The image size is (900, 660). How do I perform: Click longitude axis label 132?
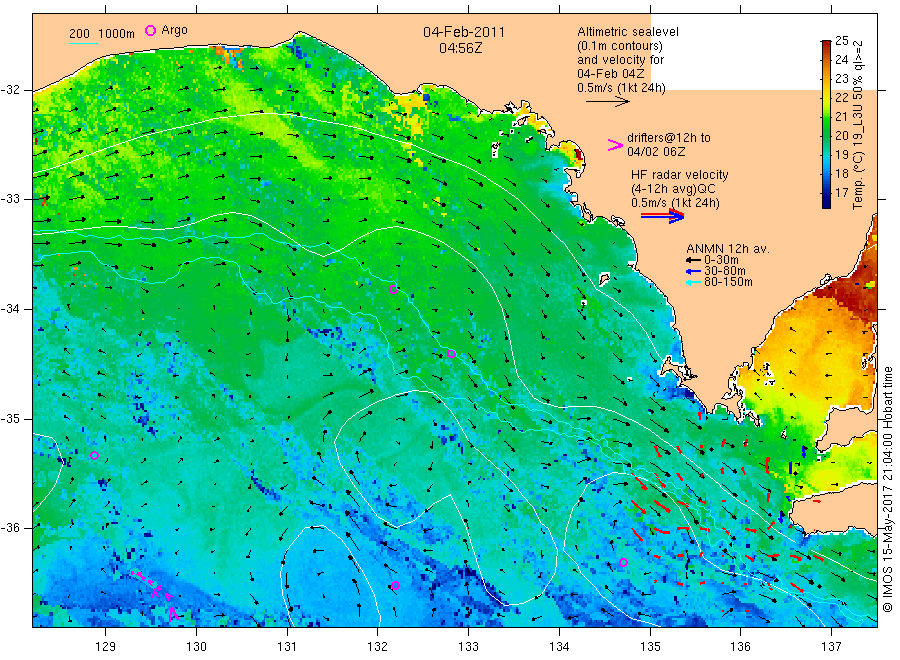pos(378,647)
